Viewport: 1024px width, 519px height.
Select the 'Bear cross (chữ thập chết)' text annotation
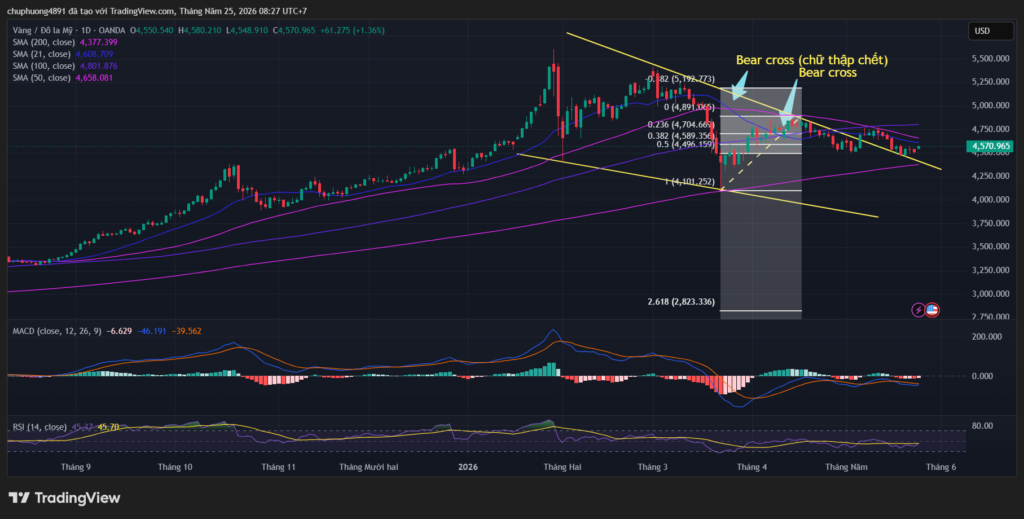click(x=812, y=60)
